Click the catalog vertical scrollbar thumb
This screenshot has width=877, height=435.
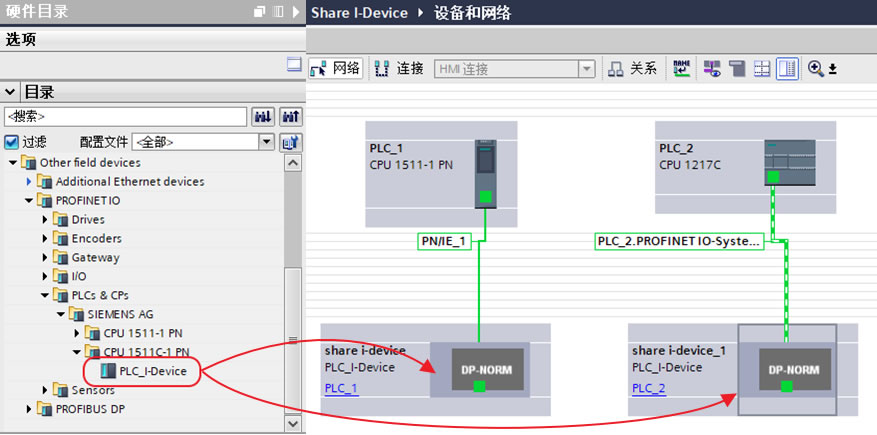pos(293,340)
